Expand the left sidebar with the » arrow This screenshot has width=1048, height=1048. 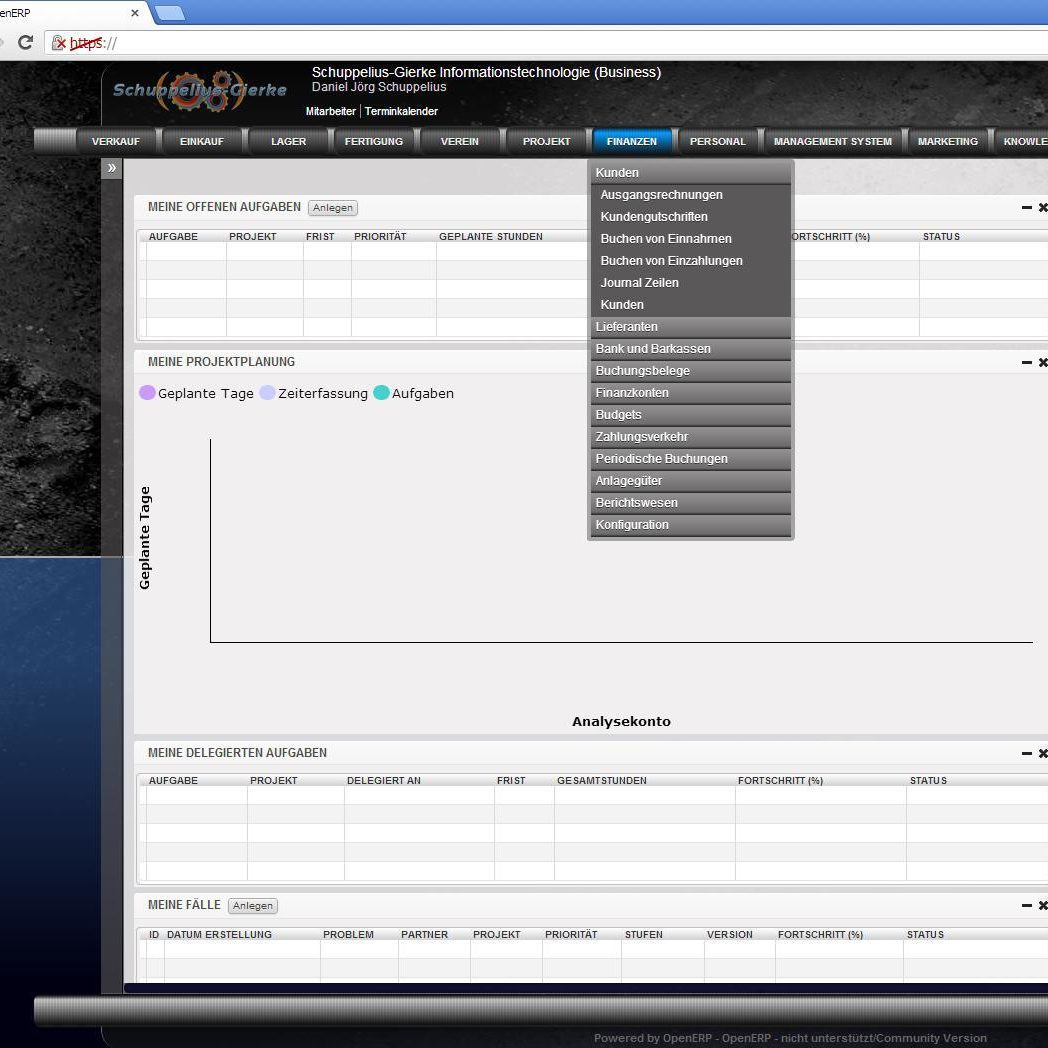point(112,169)
